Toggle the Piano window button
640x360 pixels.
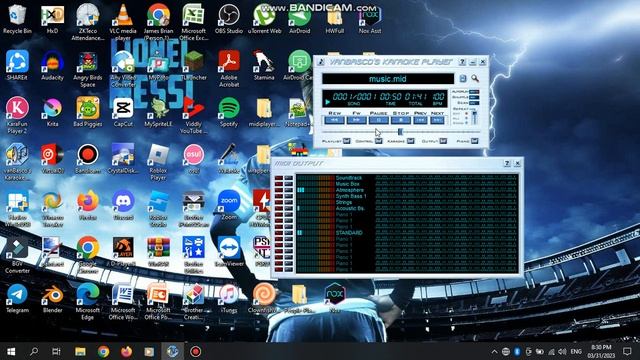475,141
